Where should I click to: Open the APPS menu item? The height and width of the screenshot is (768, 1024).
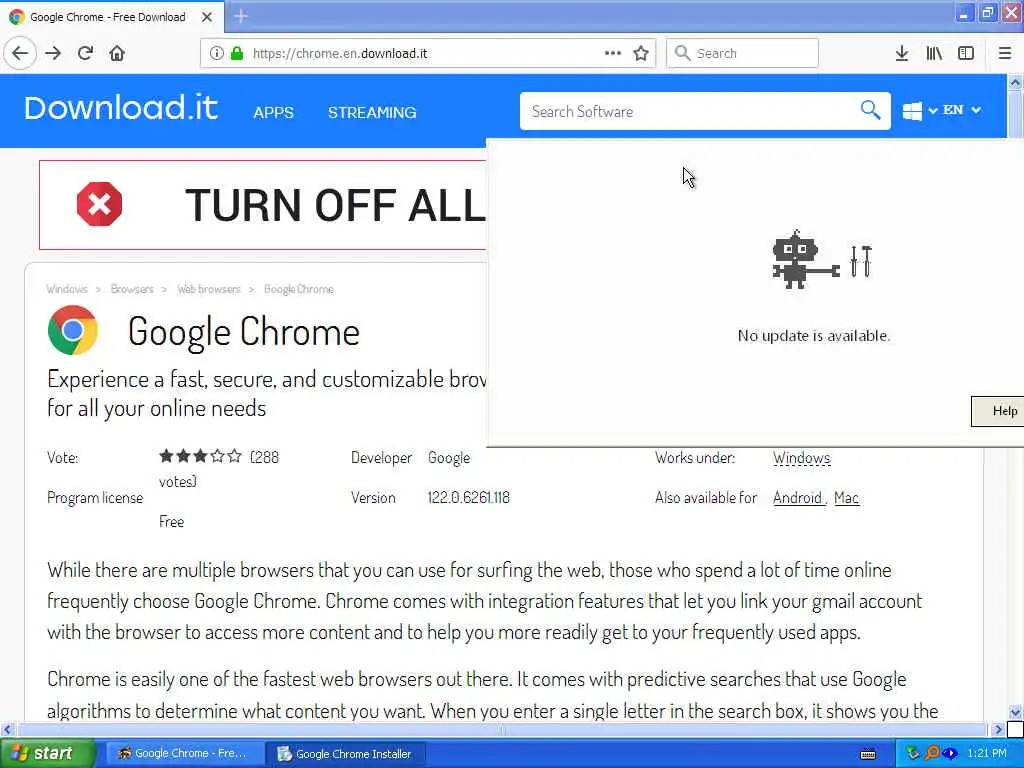pyautogui.click(x=273, y=112)
